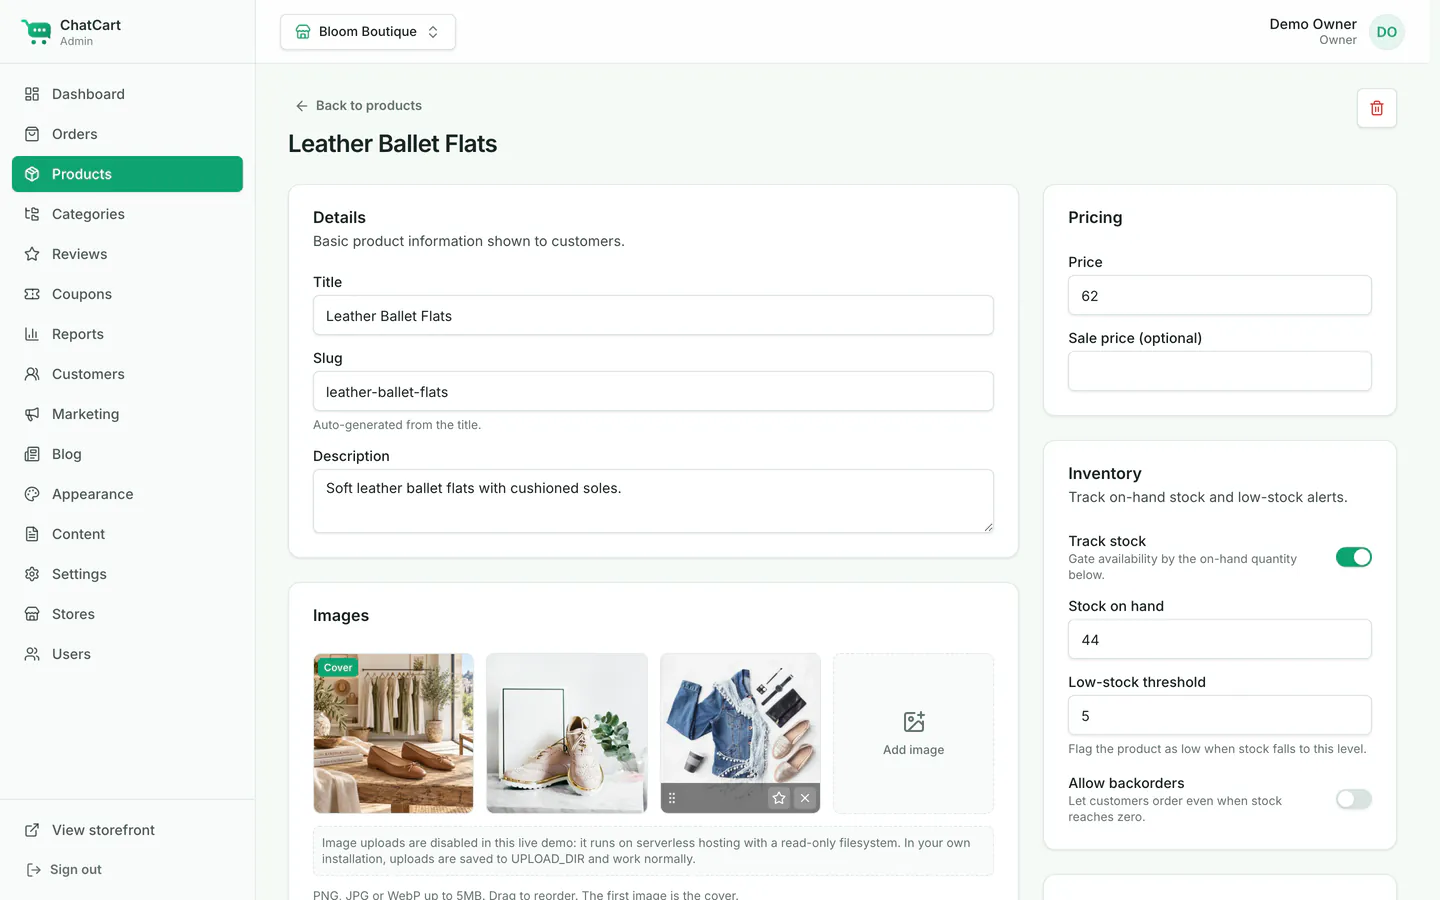Click the Sale price (optional) field

(1220, 371)
